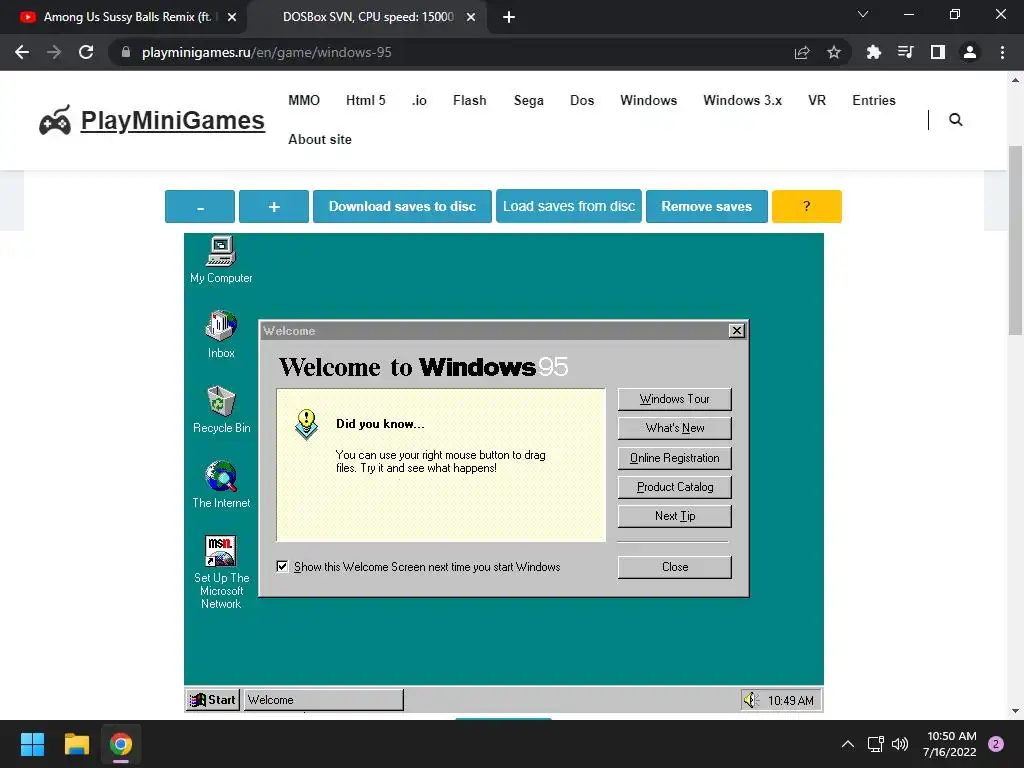Click the network tray icon
This screenshot has width=1024, height=768.
coord(875,744)
